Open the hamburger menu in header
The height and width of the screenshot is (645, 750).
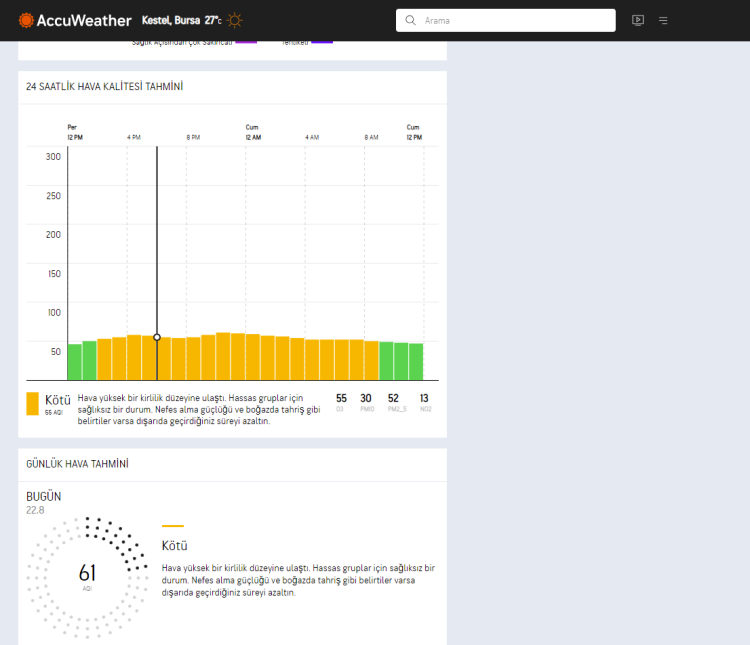click(663, 20)
